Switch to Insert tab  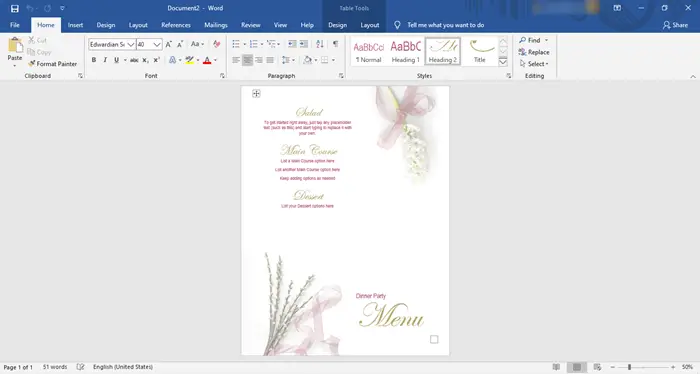(75, 25)
